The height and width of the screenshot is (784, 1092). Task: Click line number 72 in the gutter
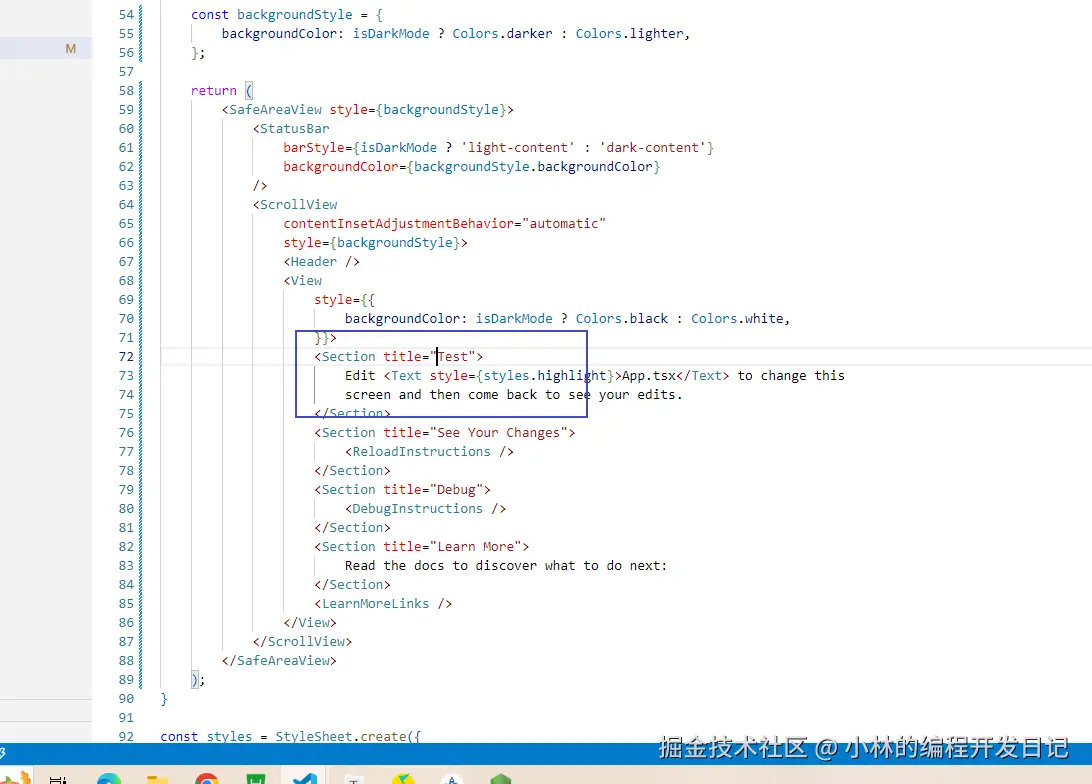point(126,356)
